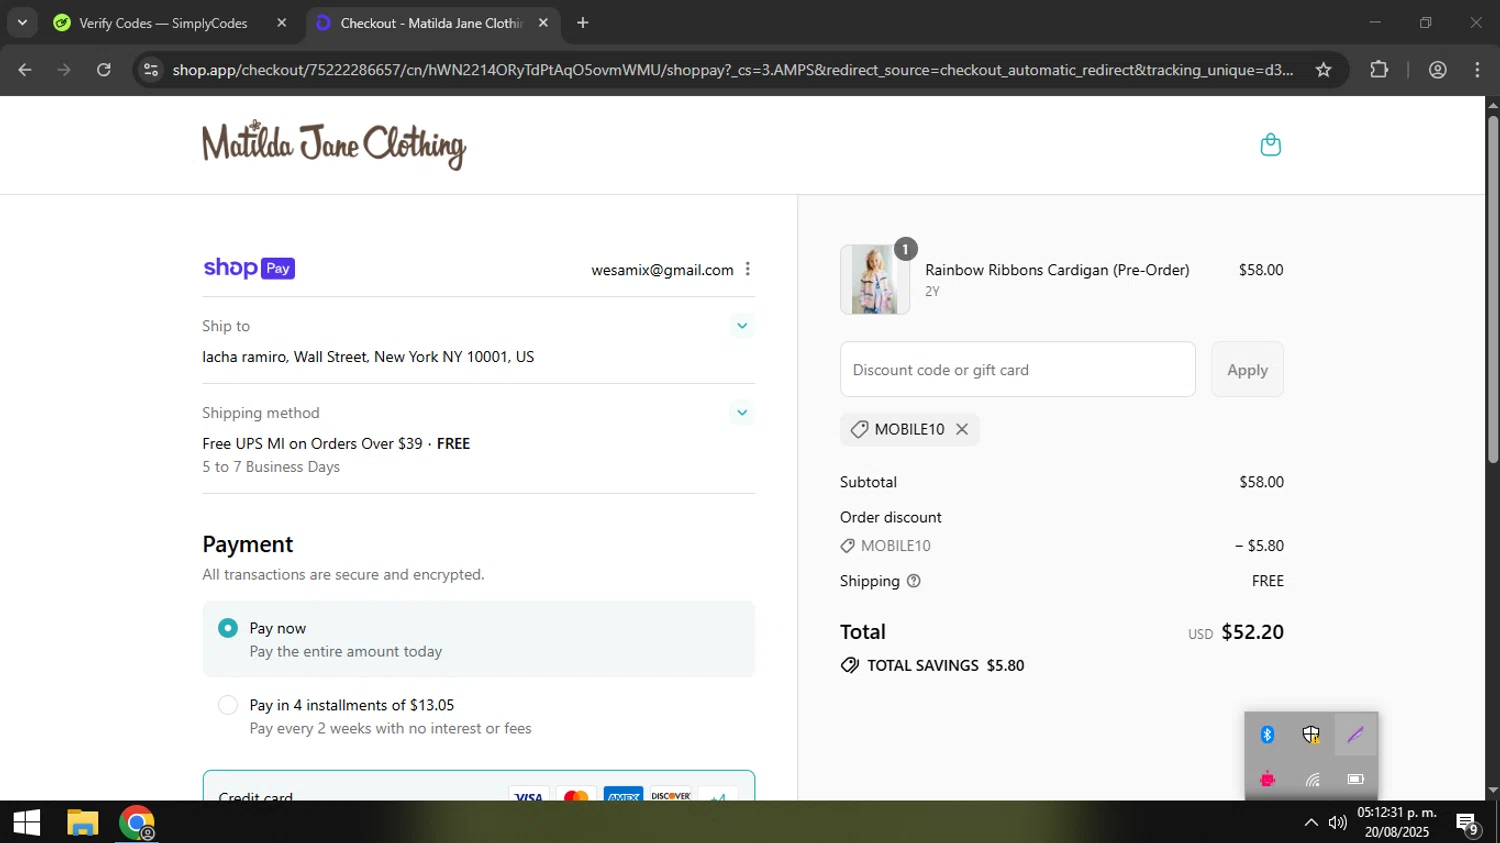
Task: Switch to the Verify Codes SimplyCodes tab
Action: click(163, 23)
